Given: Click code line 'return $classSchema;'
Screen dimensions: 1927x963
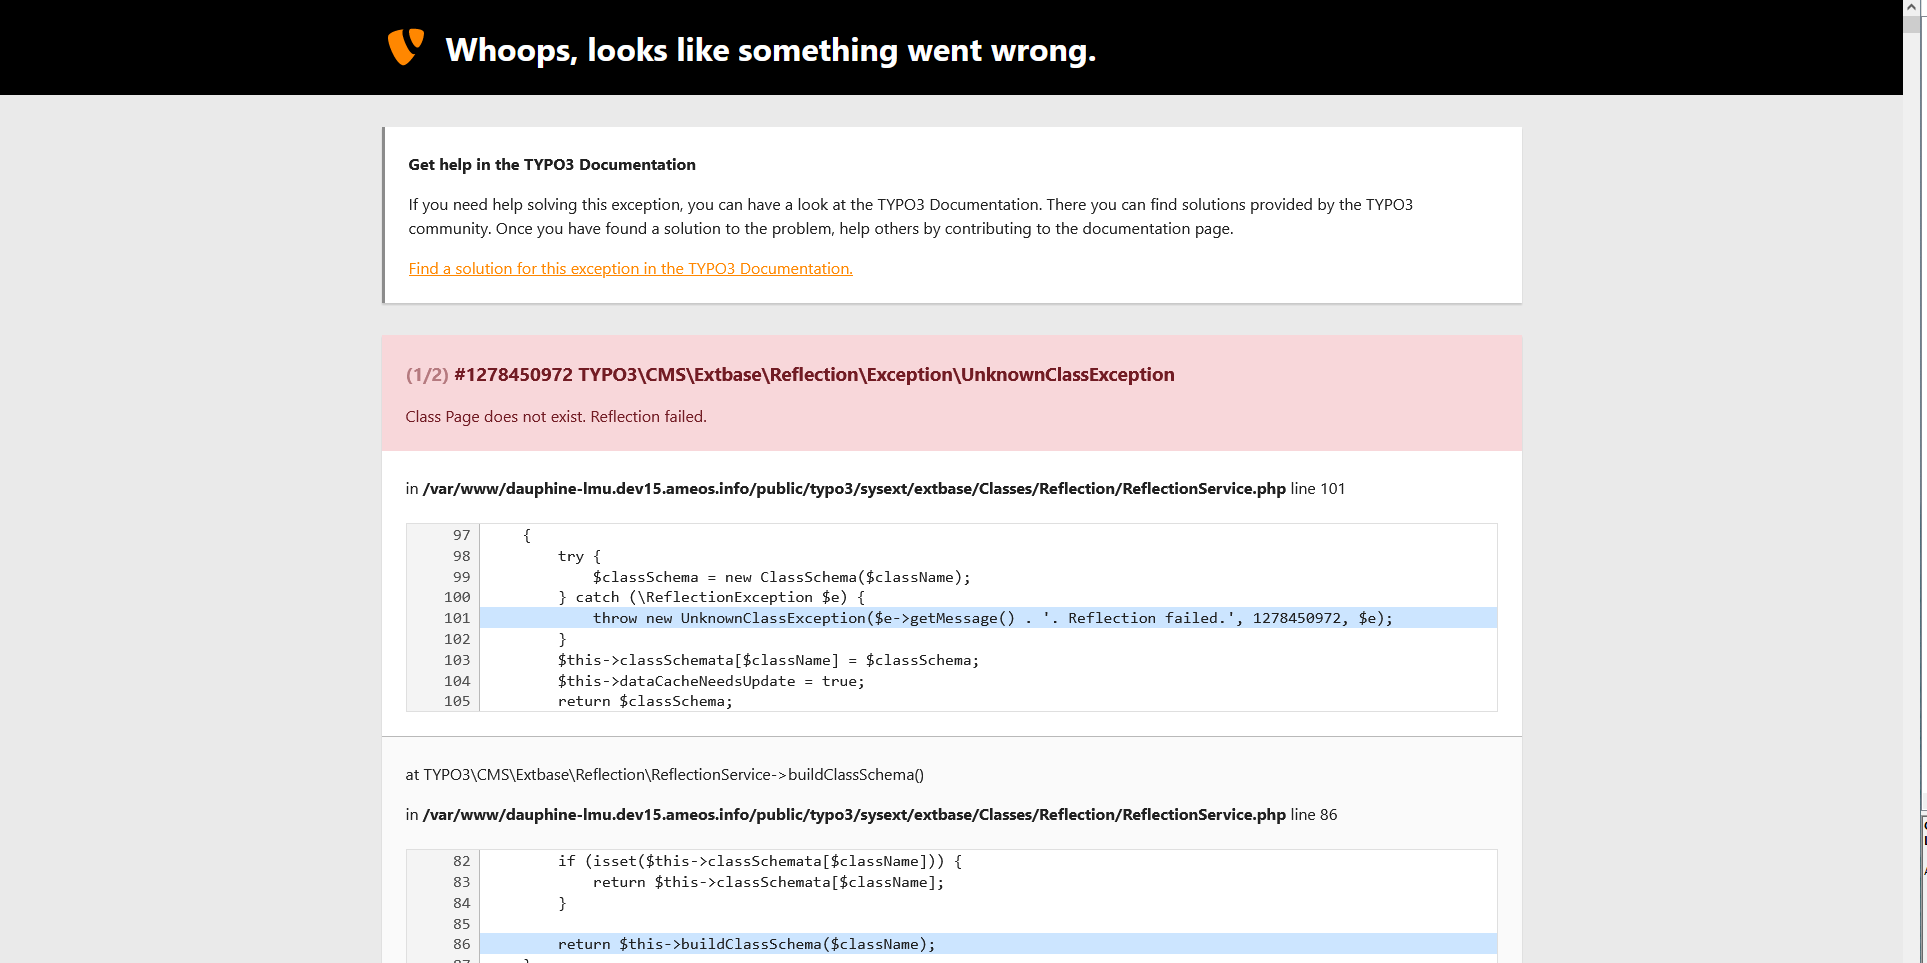Looking at the screenshot, I should pos(645,701).
